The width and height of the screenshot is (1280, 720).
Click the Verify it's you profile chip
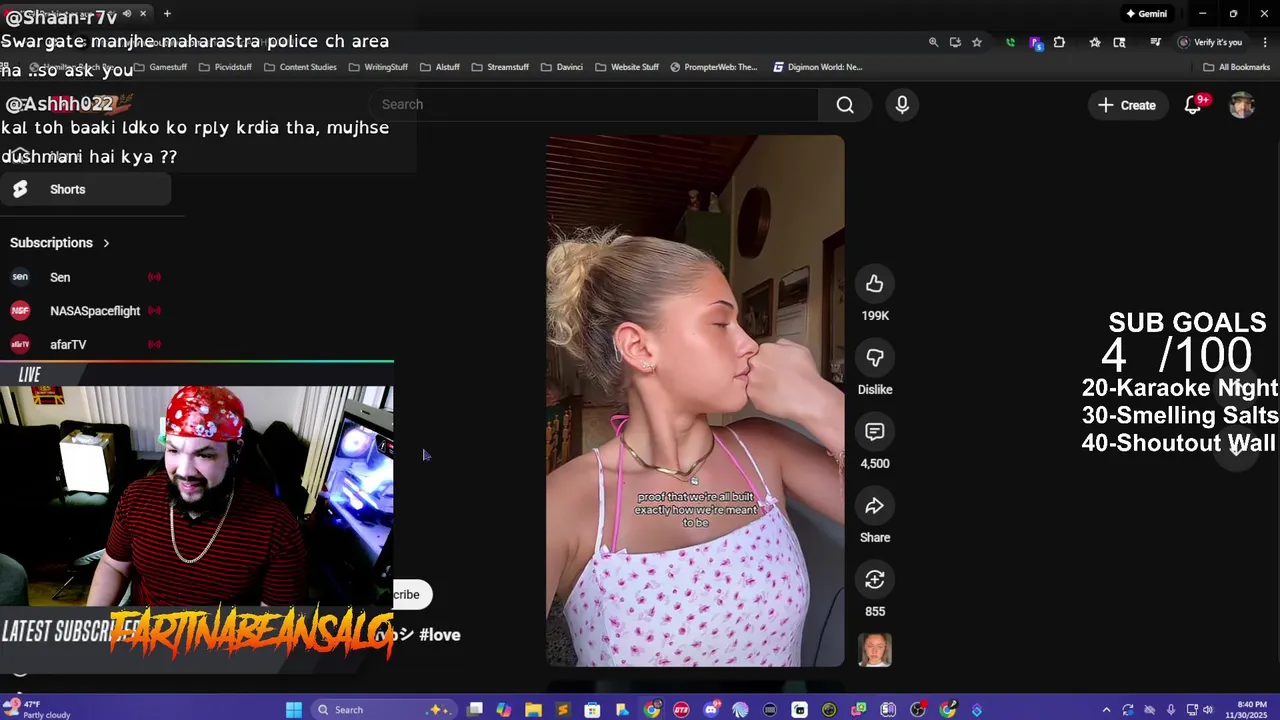point(1210,42)
